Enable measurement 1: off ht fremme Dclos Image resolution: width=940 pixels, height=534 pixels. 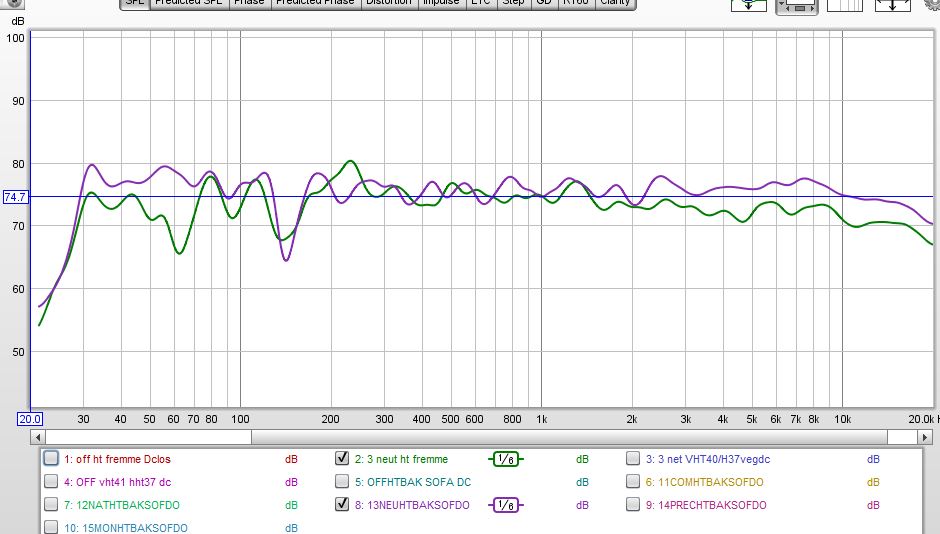coord(51,458)
